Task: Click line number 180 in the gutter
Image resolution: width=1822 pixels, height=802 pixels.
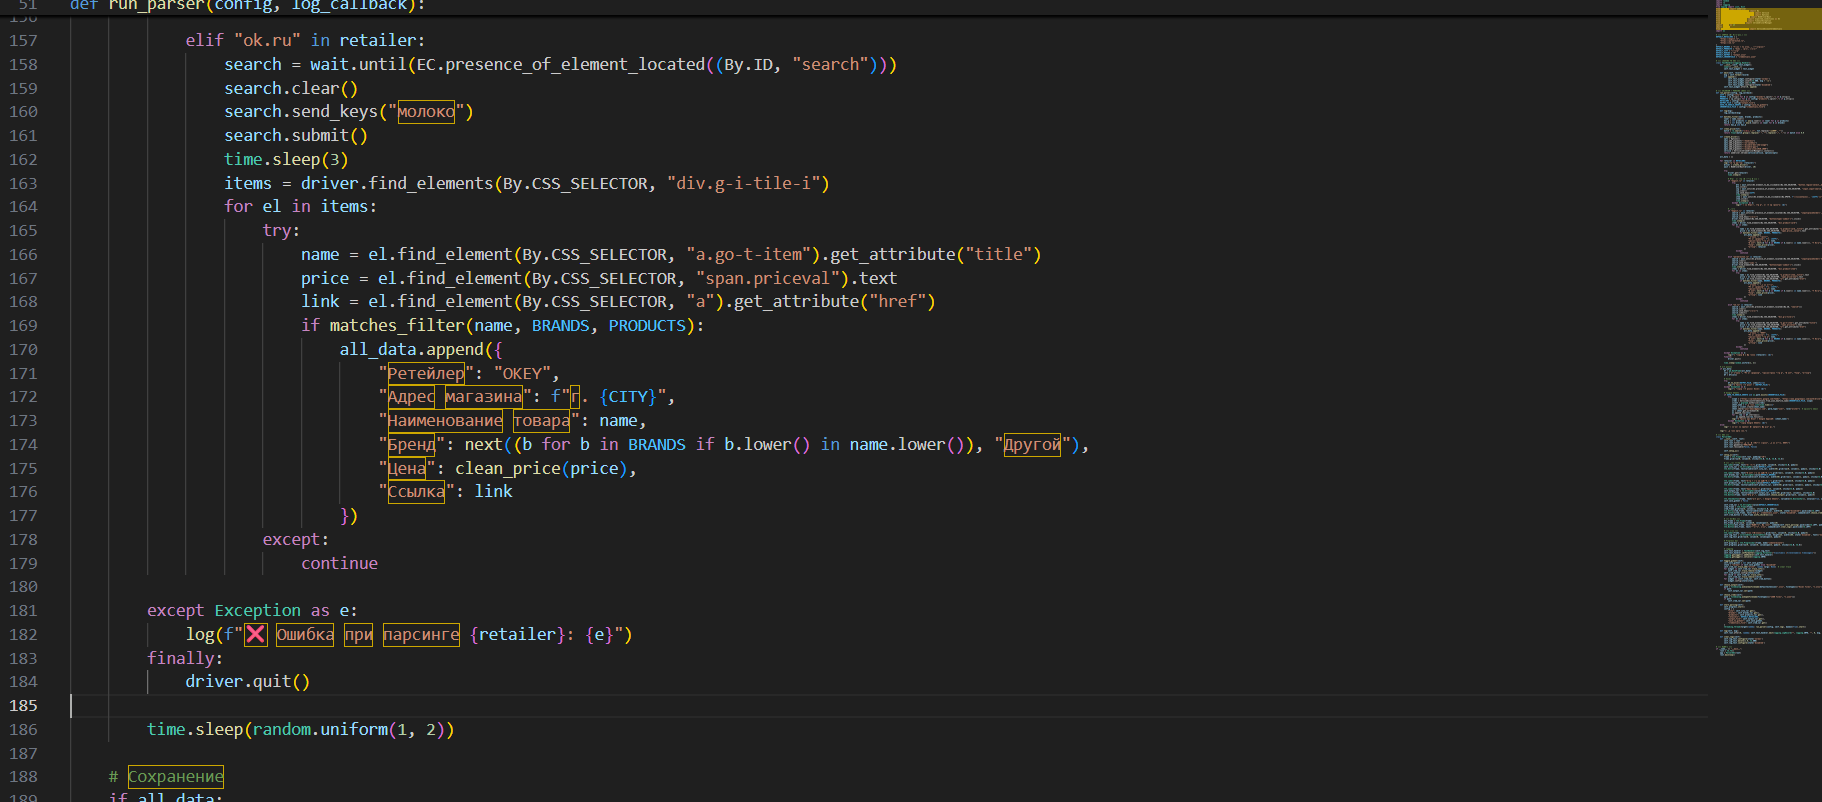Action: click(x=23, y=587)
